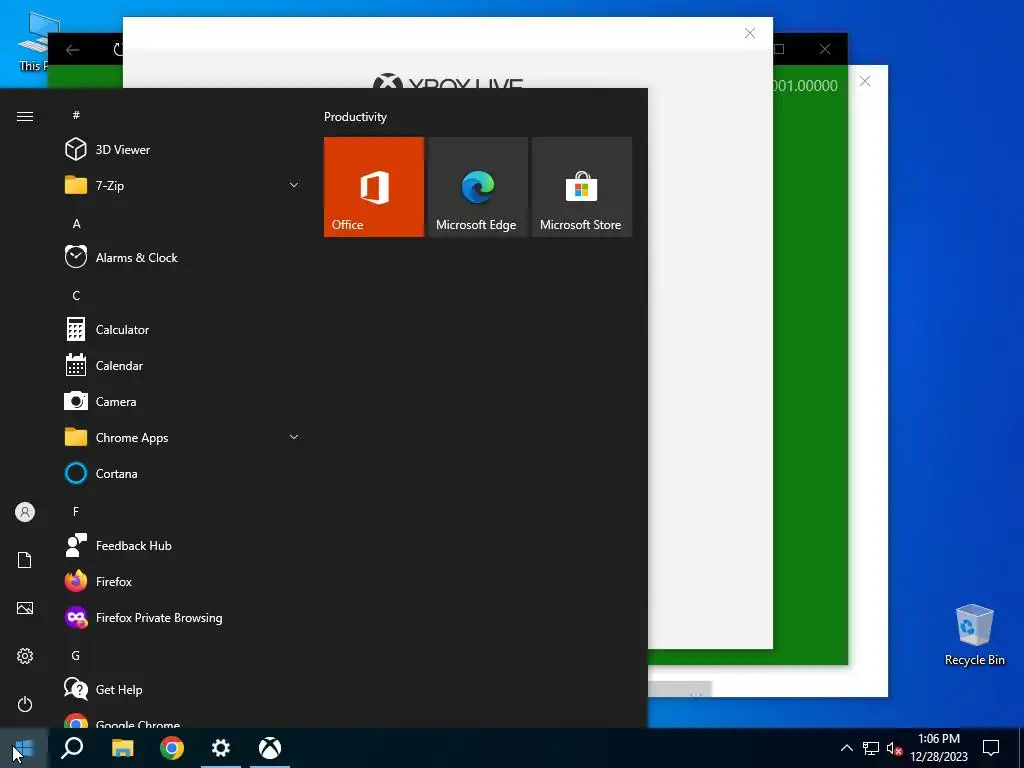Close the white panel behind Xbox window
Viewport: 1024px width, 768px height.
865,81
